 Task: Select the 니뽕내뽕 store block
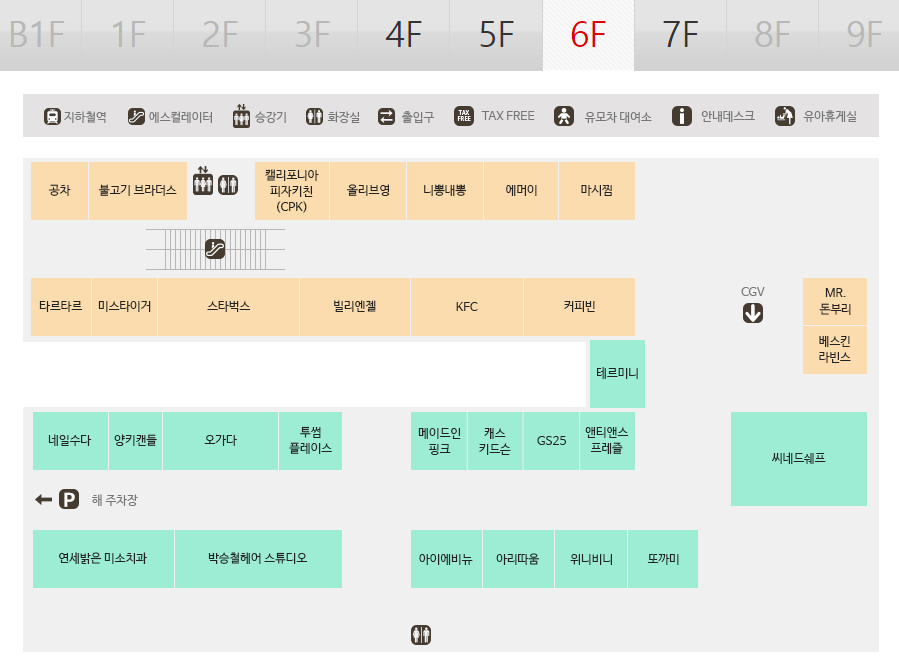[x=445, y=191]
